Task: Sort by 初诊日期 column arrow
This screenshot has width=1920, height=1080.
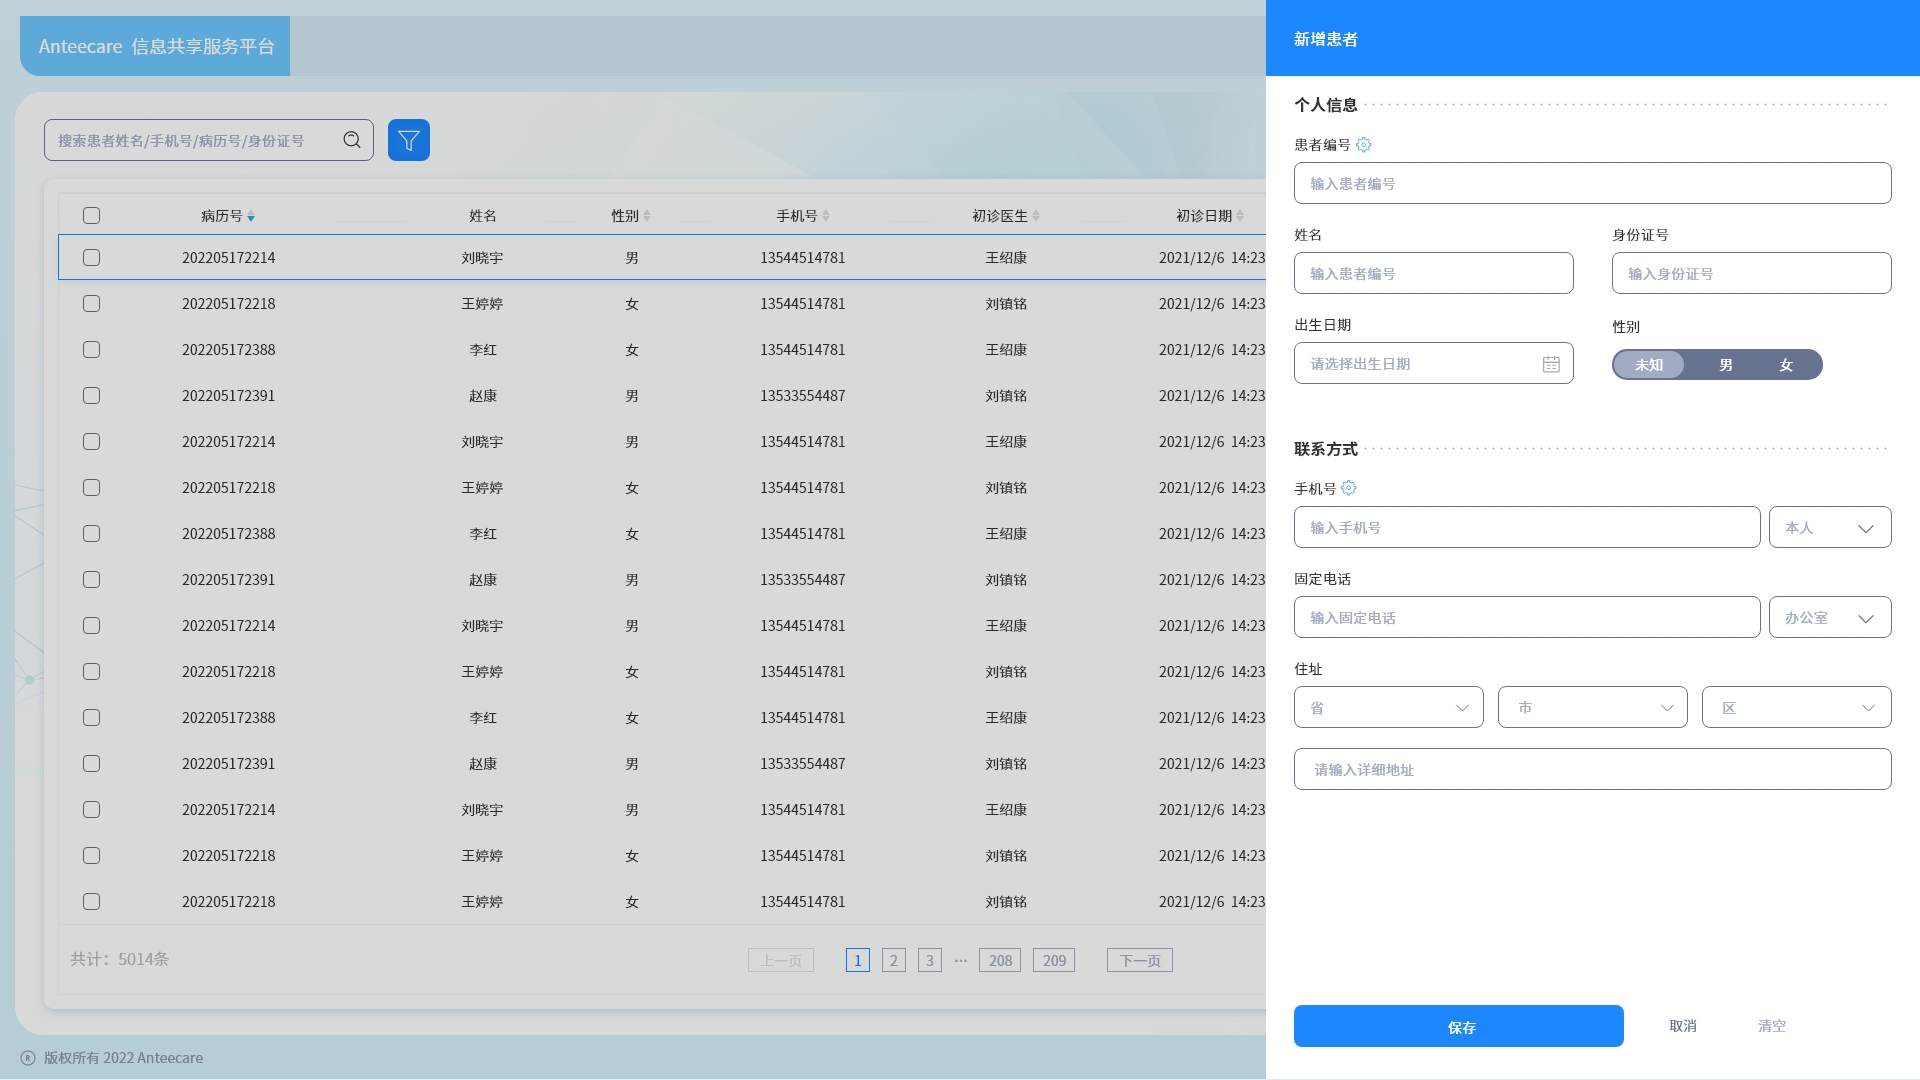Action: pyautogui.click(x=1240, y=216)
